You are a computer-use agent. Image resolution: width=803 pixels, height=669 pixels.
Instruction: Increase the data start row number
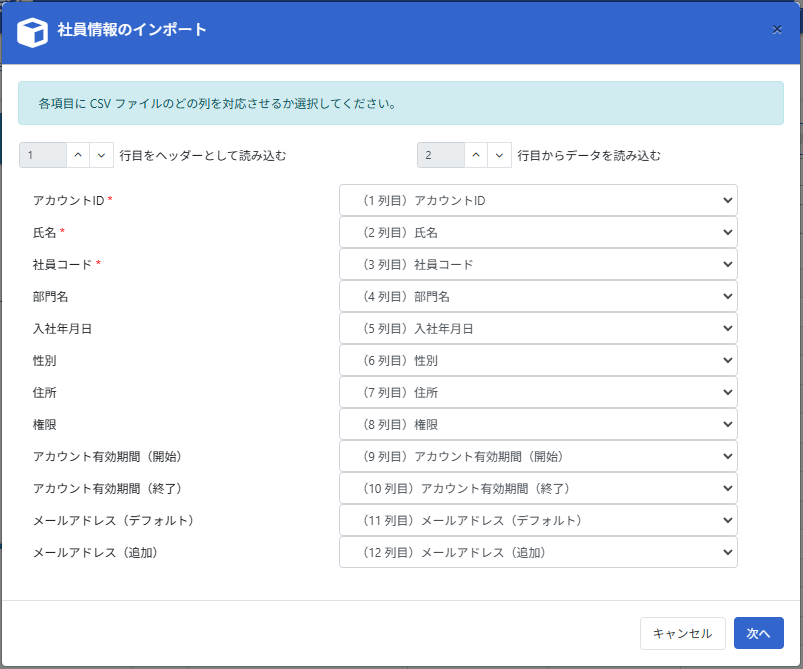point(476,155)
